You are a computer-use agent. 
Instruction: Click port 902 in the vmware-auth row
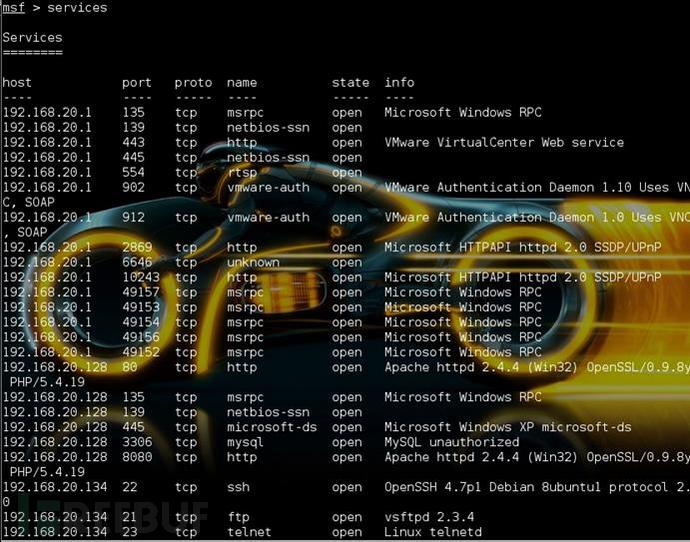(133, 187)
